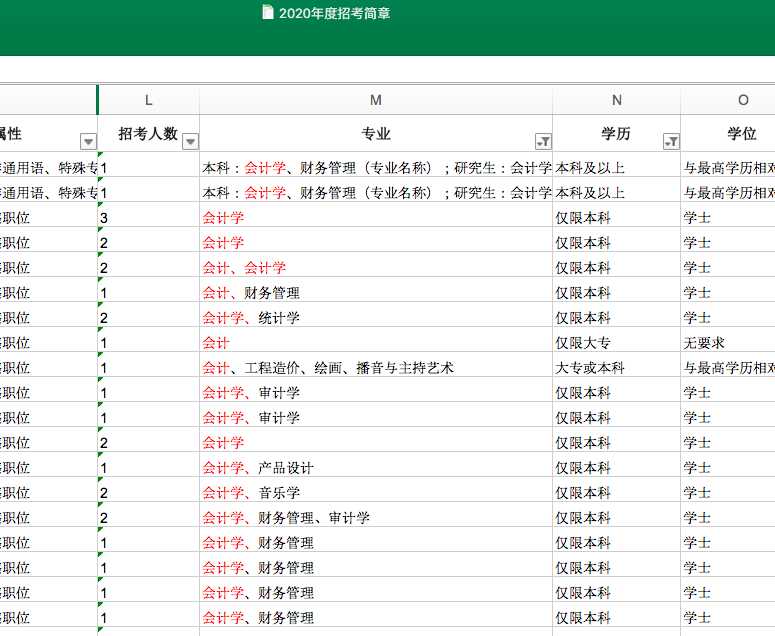This screenshot has width=775, height=636.
Task: Select column N header
Action: pyautogui.click(x=616, y=100)
